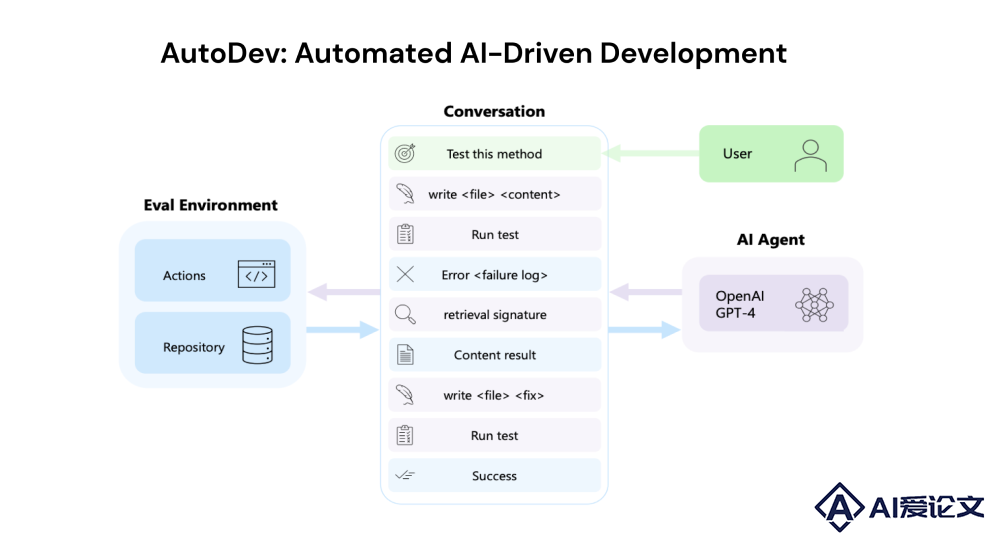Click the Actions label
Screen dimensions: 1000x540
(x=184, y=275)
